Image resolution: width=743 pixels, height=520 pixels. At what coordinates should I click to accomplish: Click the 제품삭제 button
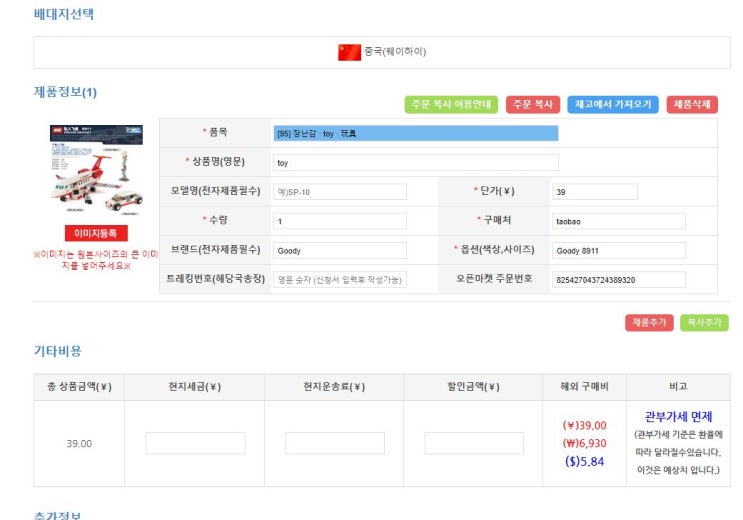[x=692, y=104]
